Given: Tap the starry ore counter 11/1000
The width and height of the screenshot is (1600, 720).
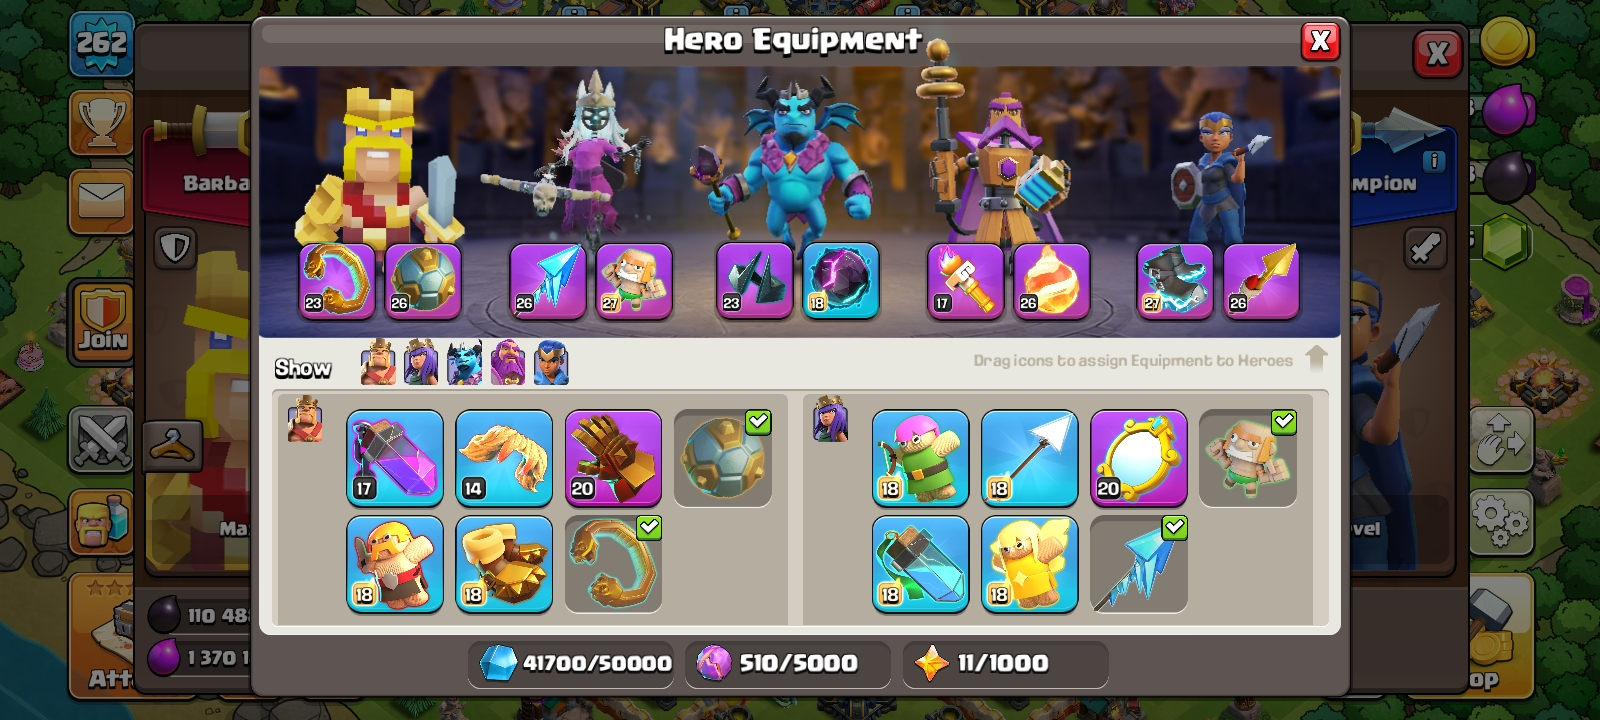Looking at the screenshot, I should (x=1005, y=663).
